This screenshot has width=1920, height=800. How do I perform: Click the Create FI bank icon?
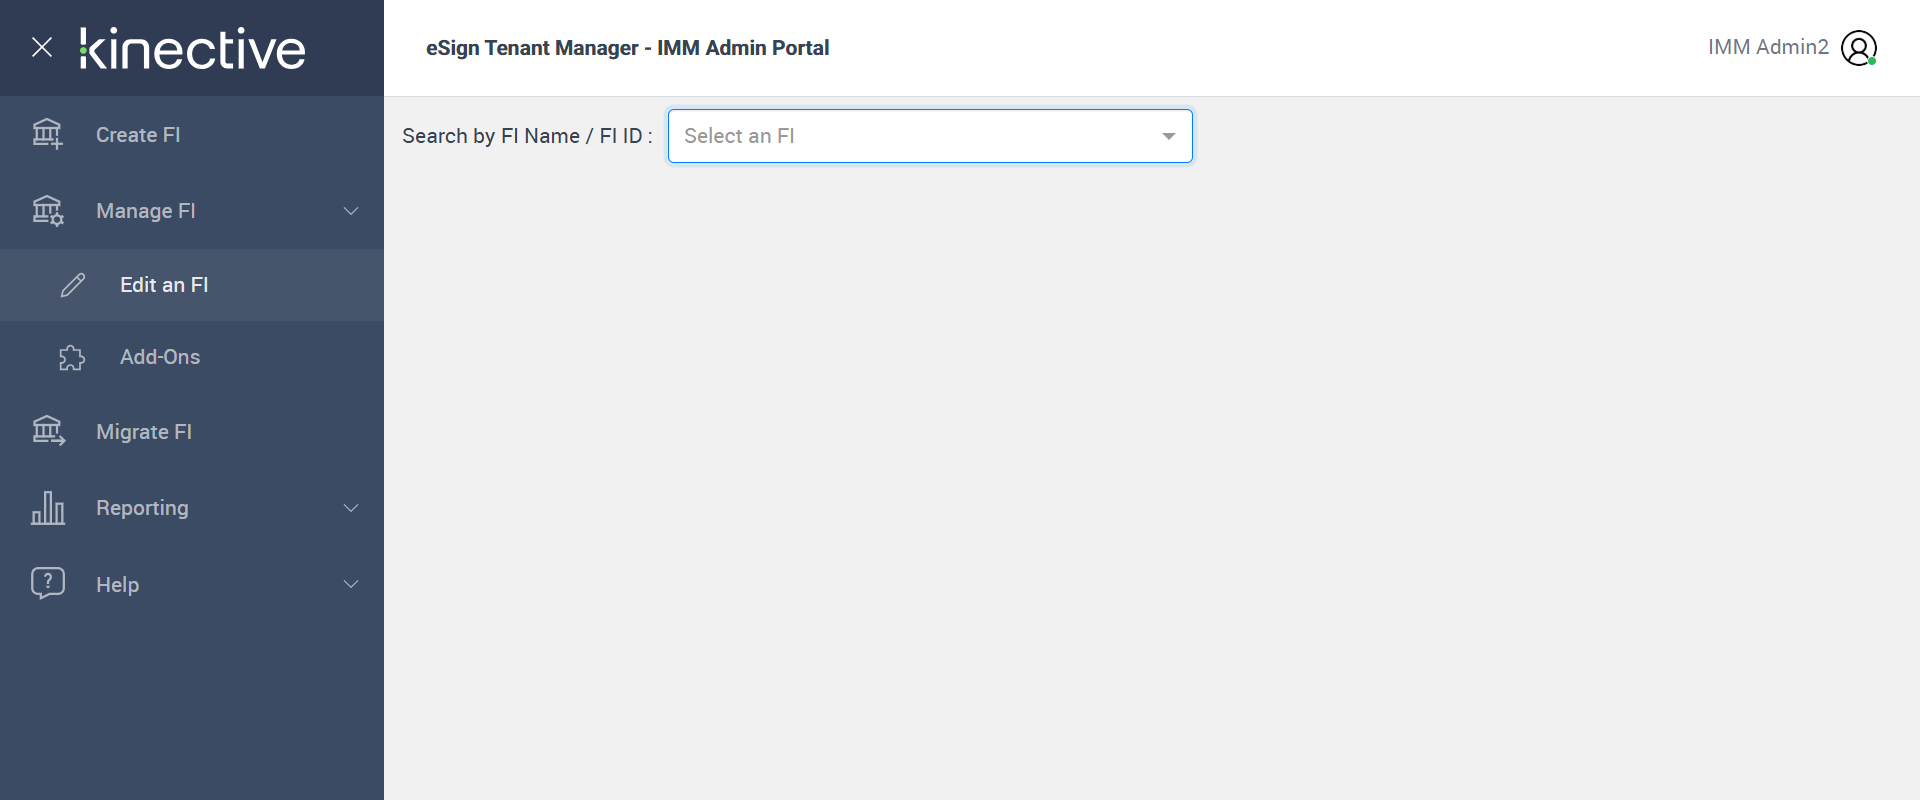47,134
